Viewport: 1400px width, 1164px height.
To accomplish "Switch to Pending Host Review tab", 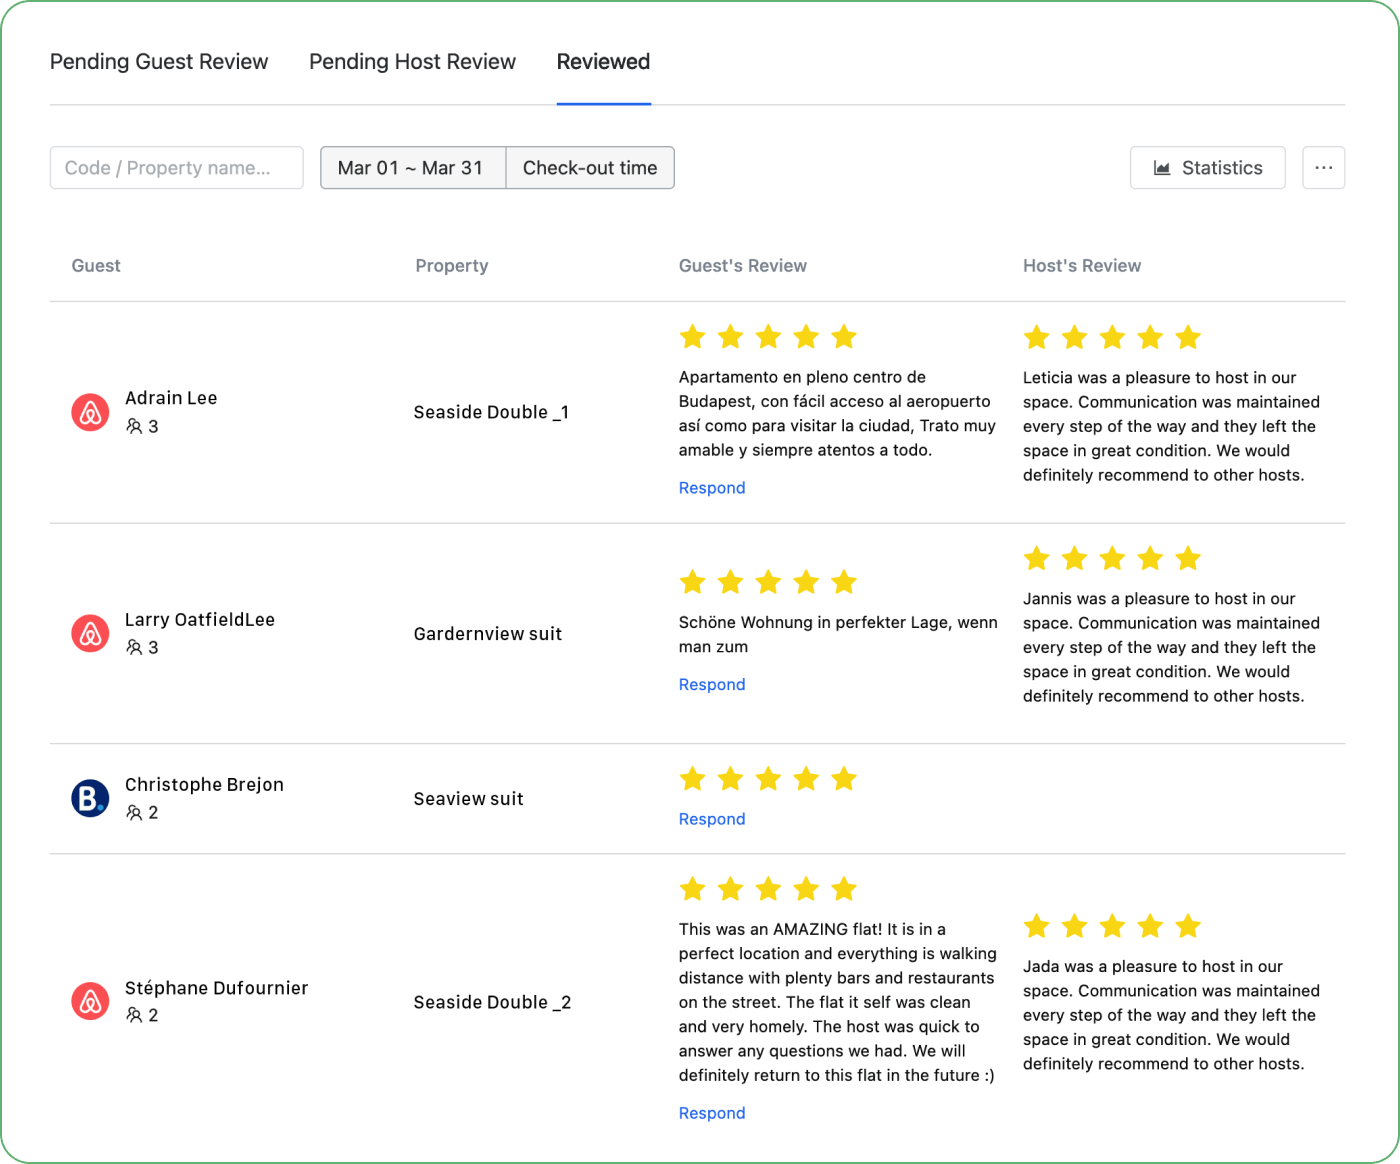I will pyautogui.click(x=412, y=62).
